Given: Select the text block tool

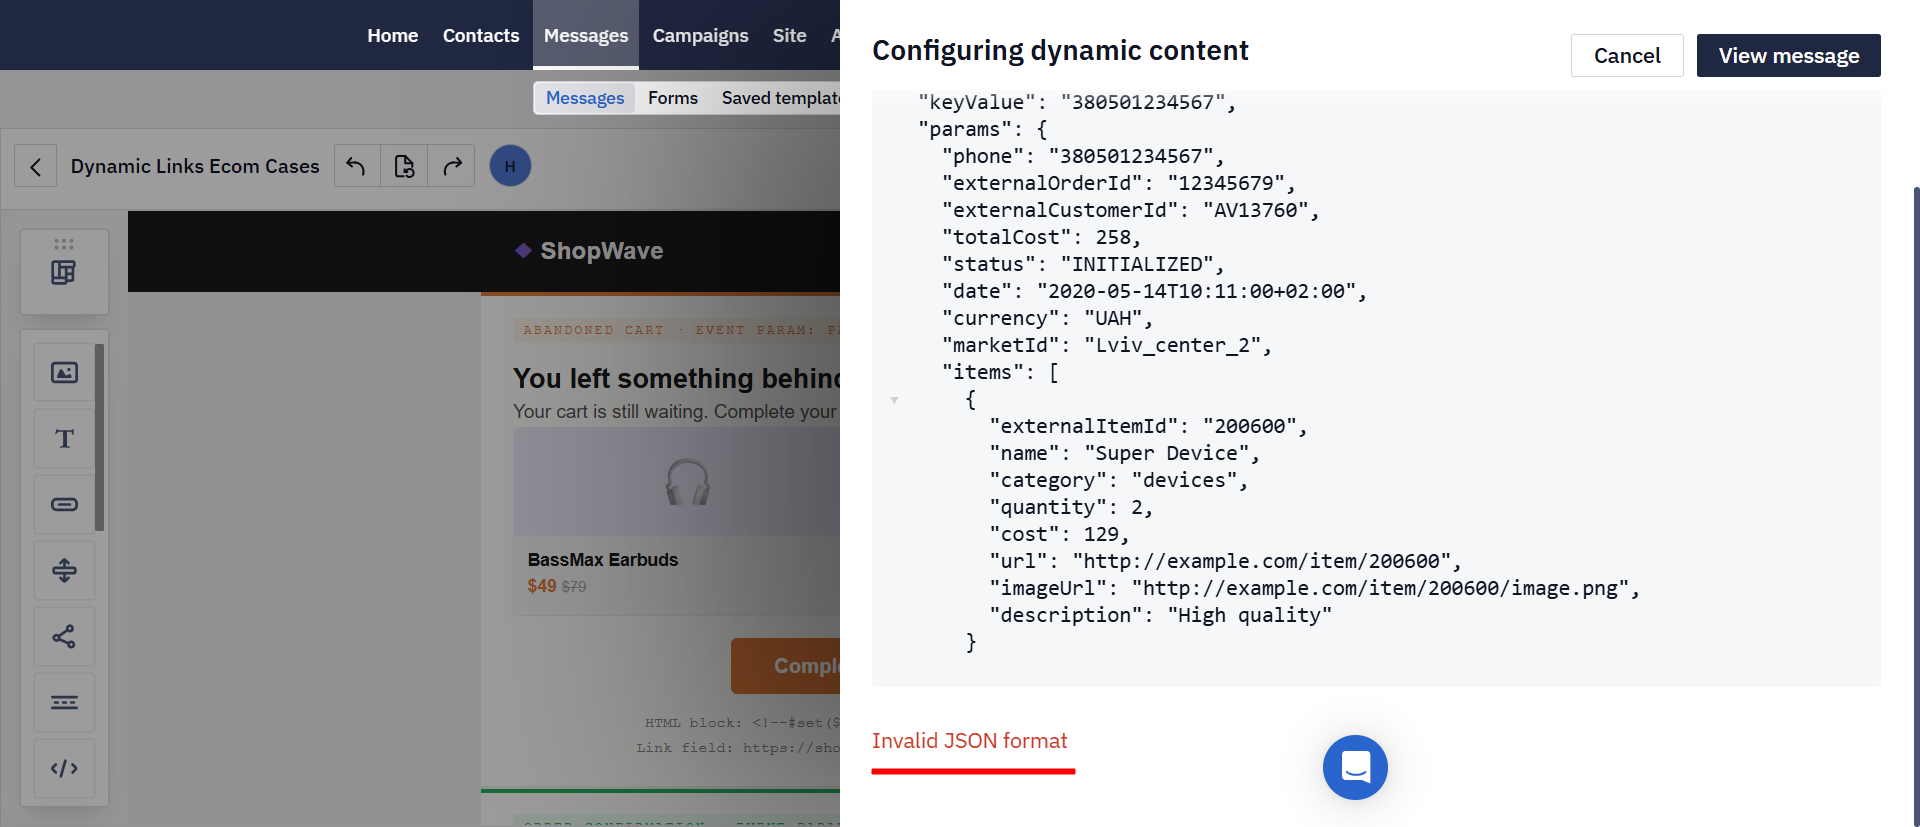Looking at the screenshot, I should click(x=64, y=439).
